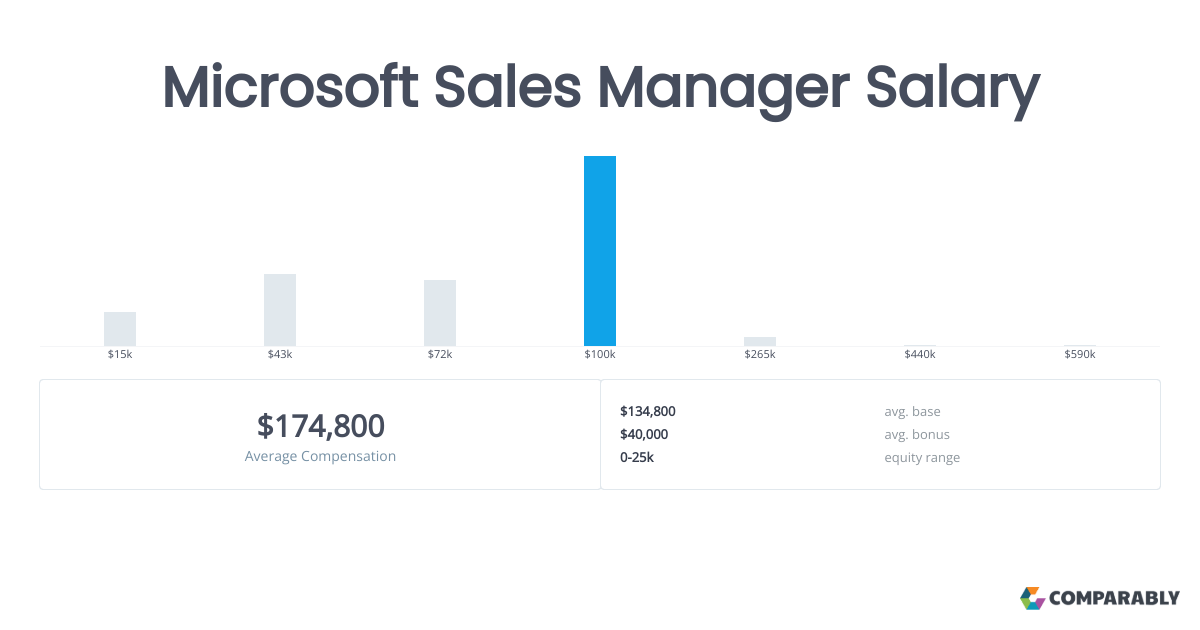1200x630 pixels.
Task: Click the $15k axis label
Action: [120, 355]
